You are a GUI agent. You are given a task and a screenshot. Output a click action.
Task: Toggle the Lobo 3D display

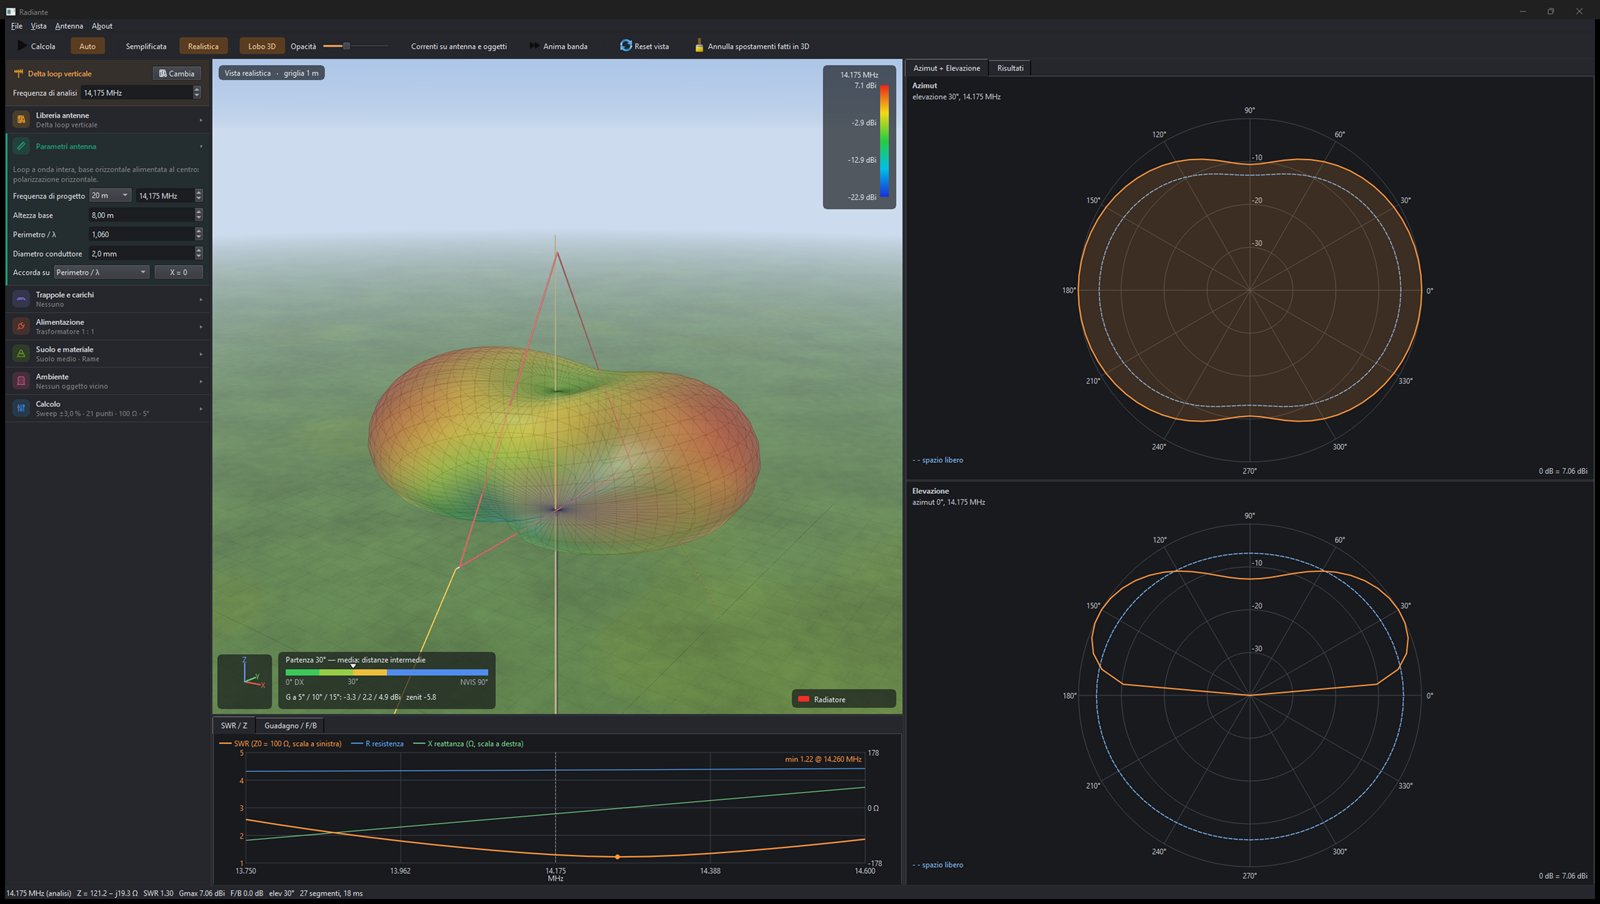[x=262, y=46]
